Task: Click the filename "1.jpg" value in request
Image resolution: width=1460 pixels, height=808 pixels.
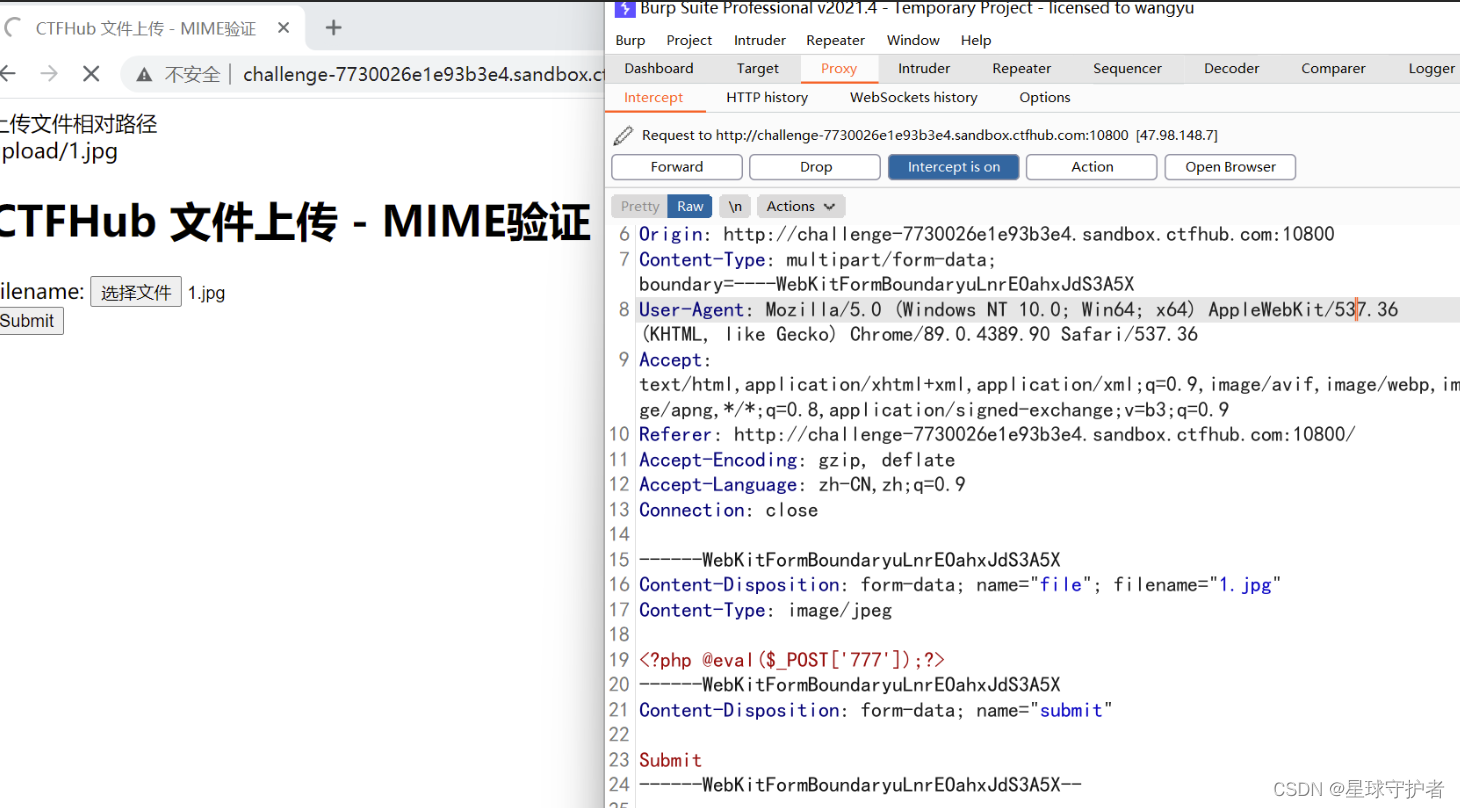Action: [1245, 585]
